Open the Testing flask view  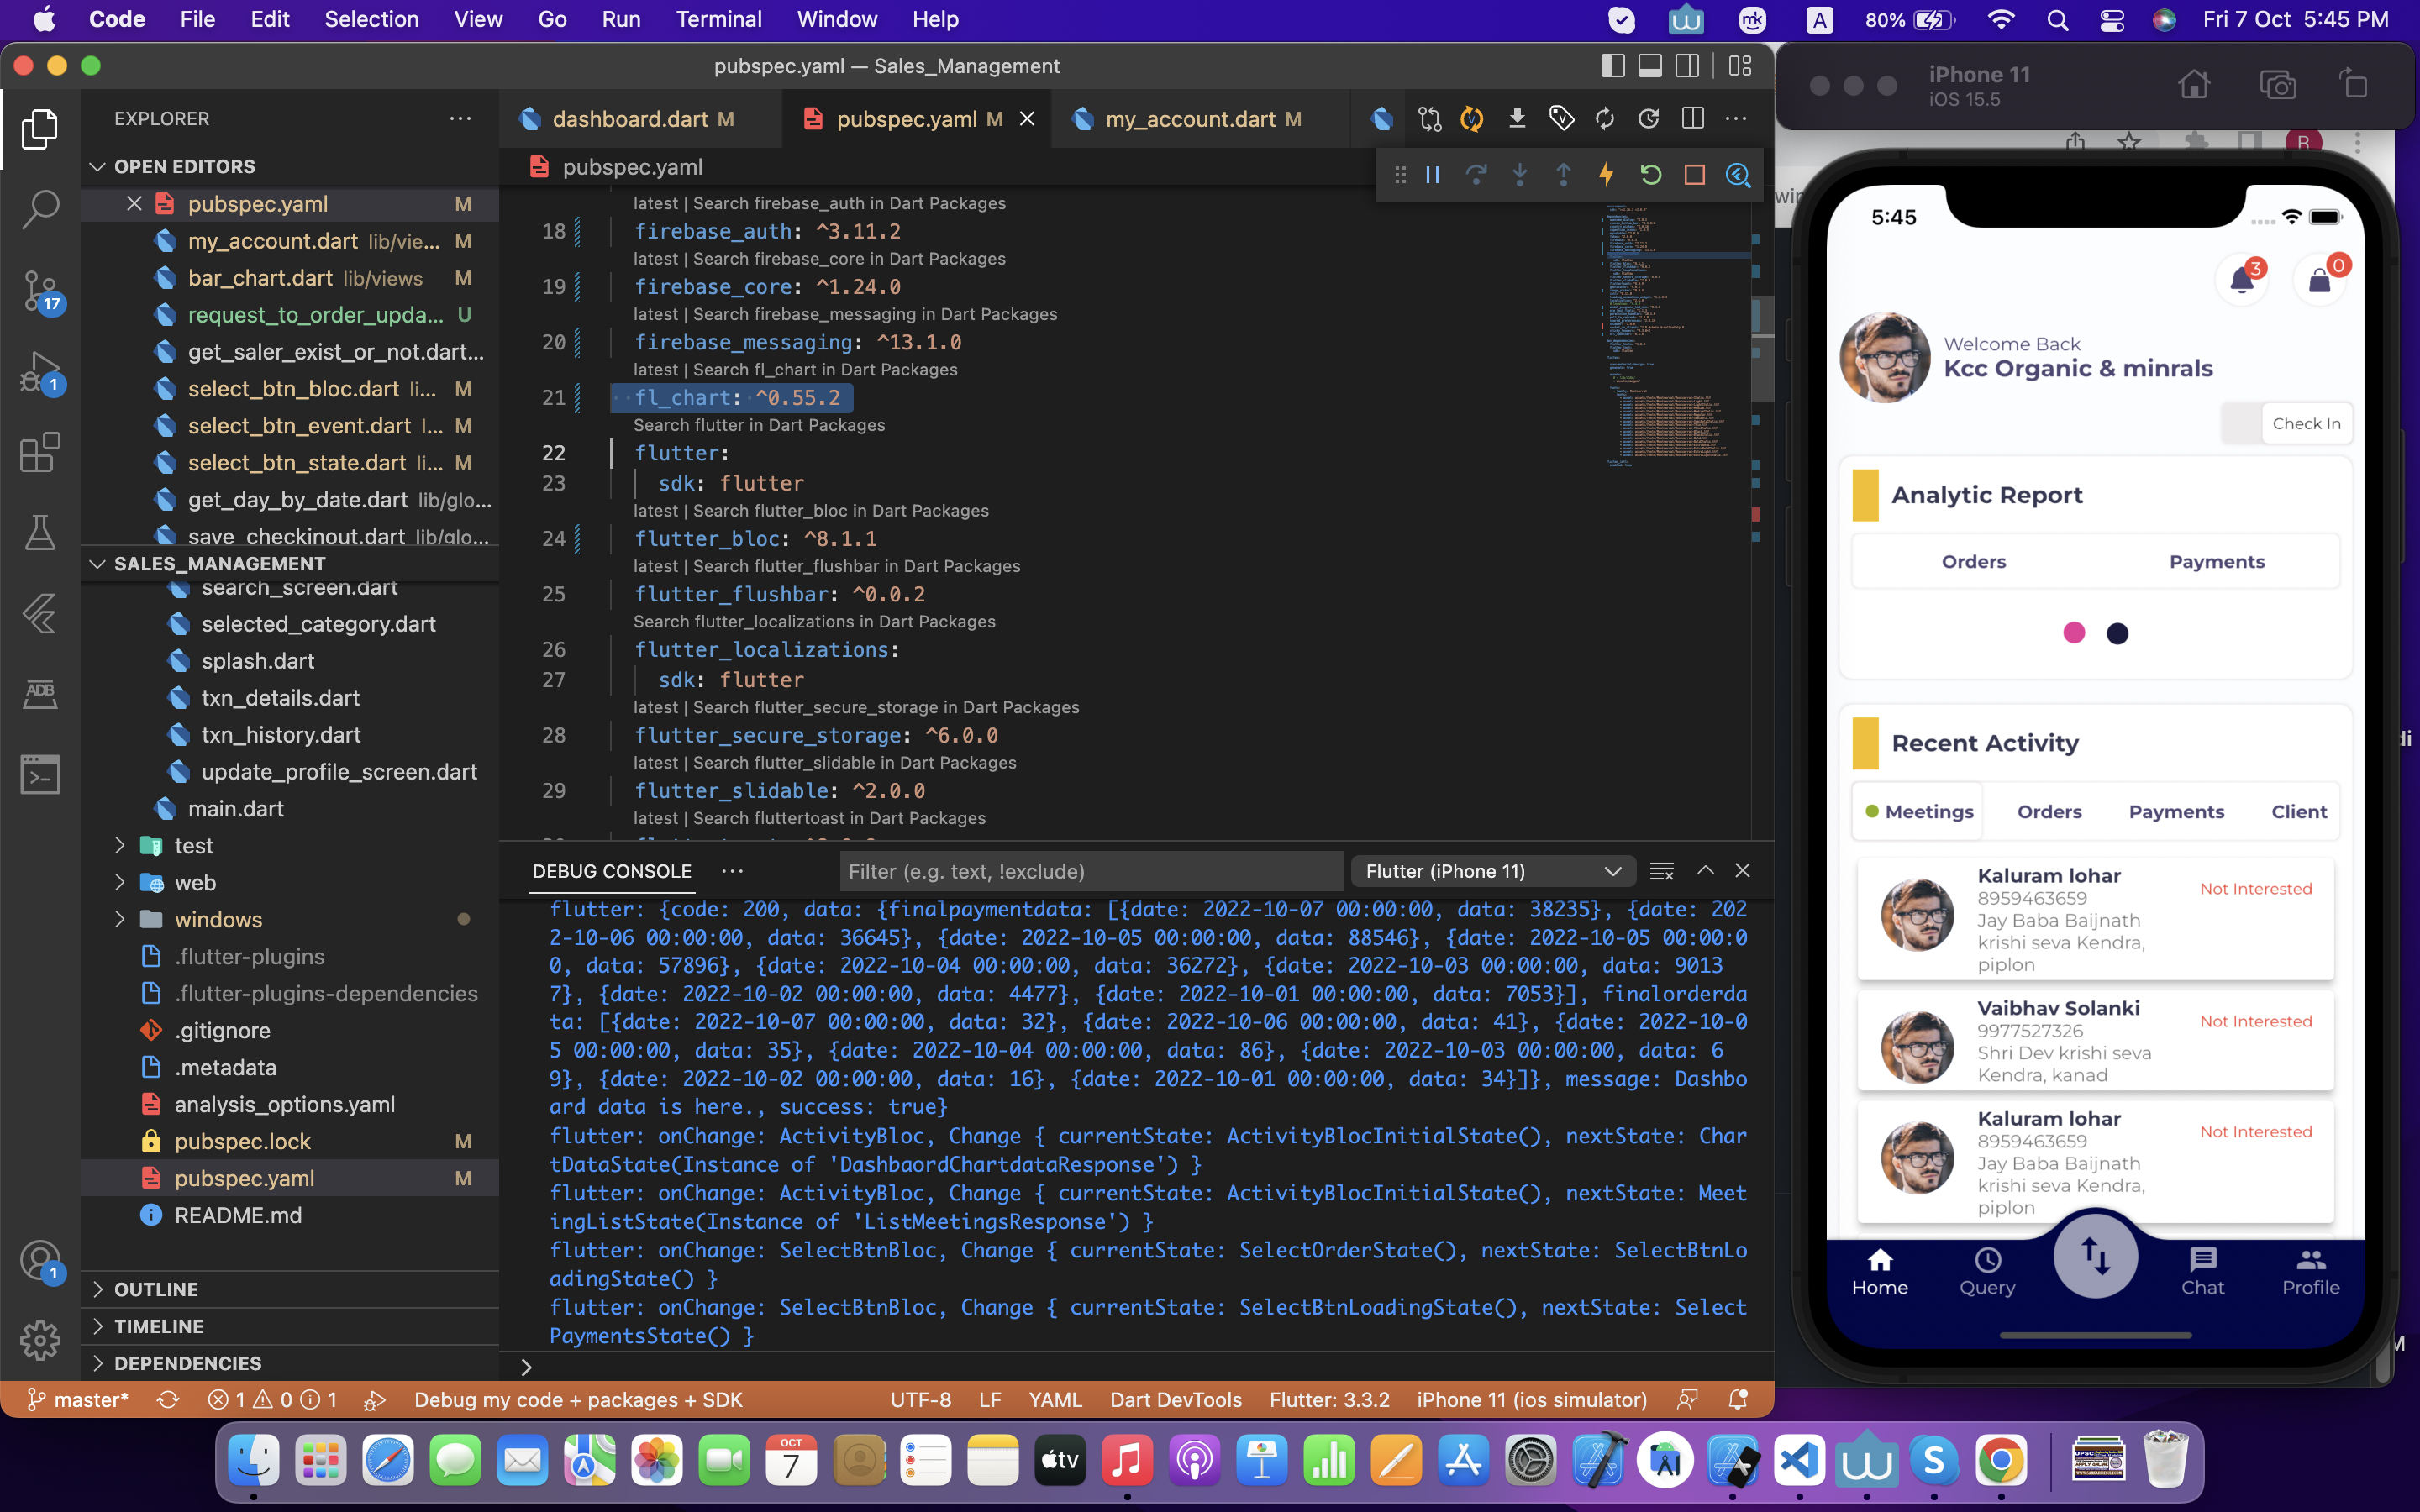coord(40,532)
